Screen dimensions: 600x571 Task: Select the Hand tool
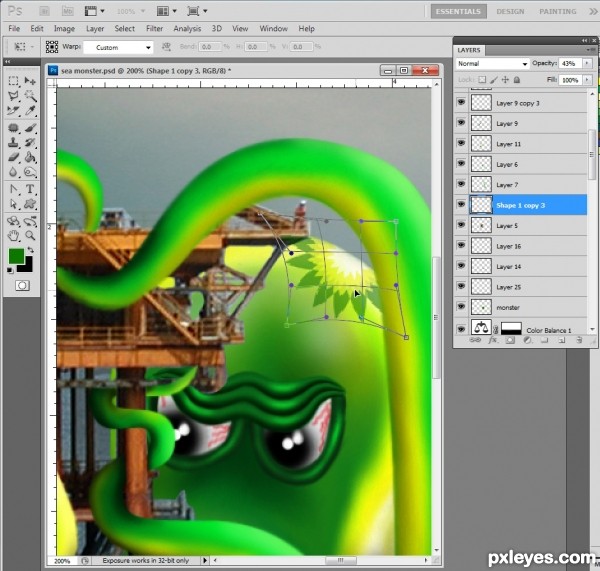(x=13, y=236)
